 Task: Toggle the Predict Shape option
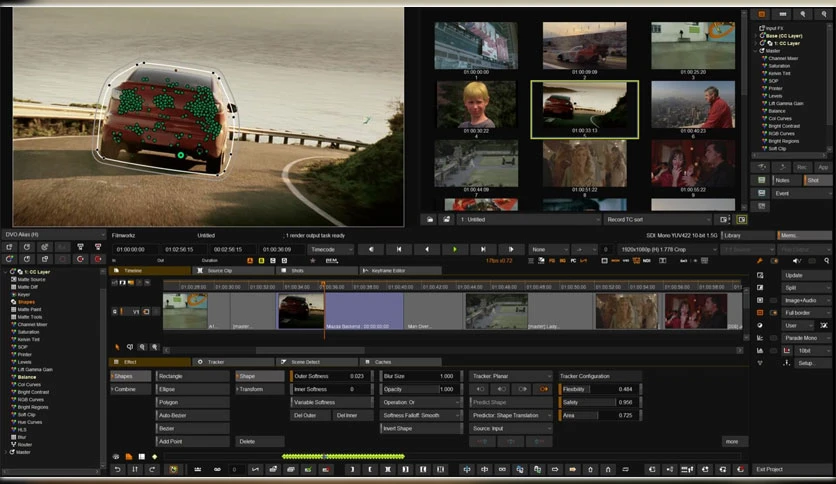[x=510, y=402]
